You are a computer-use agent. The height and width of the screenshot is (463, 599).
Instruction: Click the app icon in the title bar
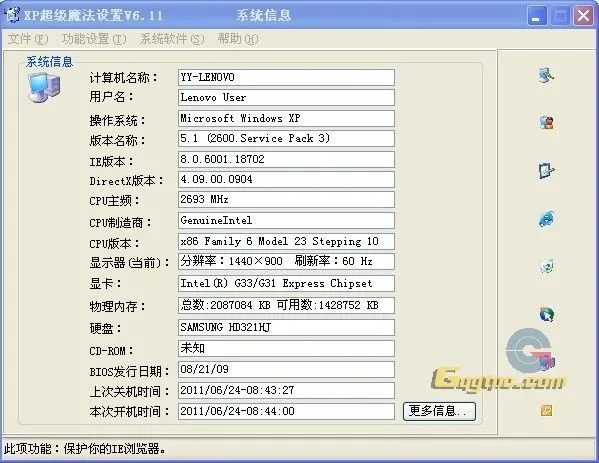(x=12, y=15)
